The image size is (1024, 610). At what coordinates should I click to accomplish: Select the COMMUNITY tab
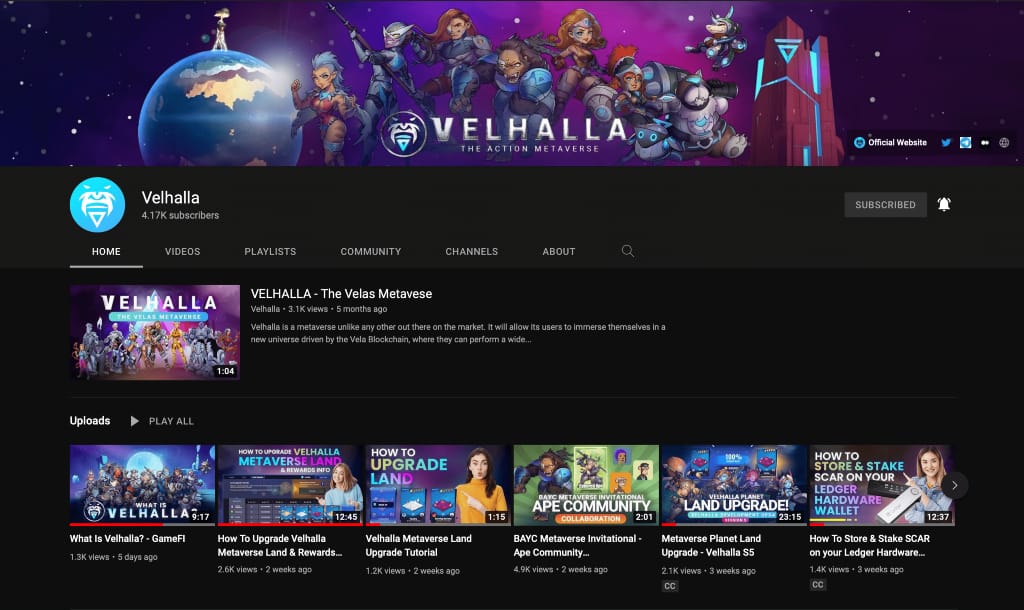(371, 251)
